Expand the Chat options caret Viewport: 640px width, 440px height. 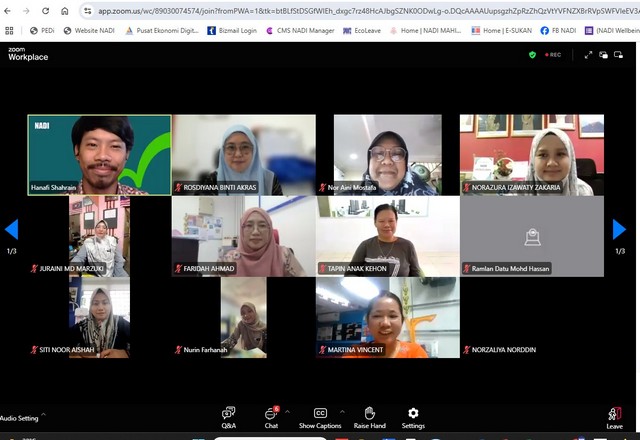[288, 410]
